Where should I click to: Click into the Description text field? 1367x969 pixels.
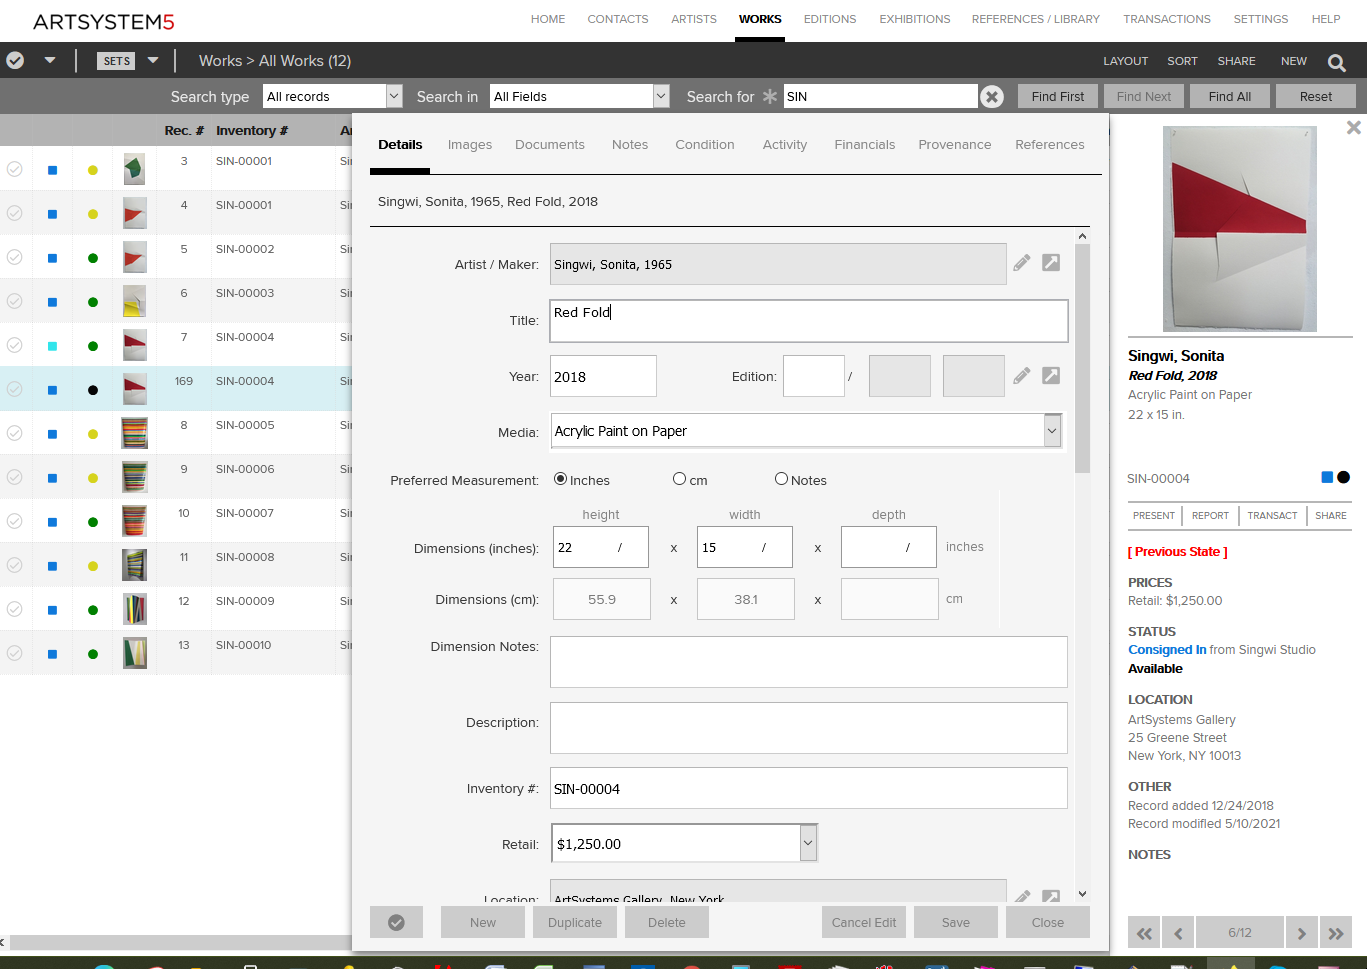808,728
